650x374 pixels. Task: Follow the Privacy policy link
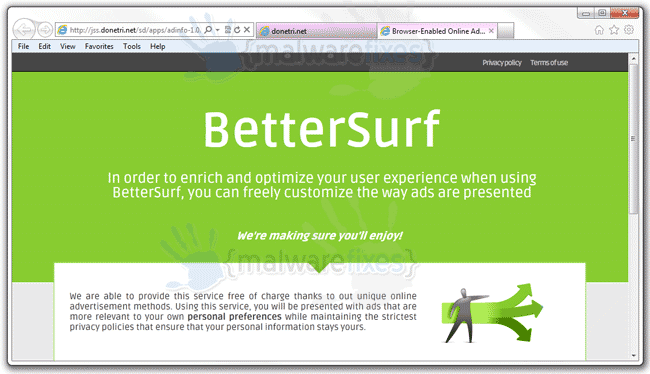[502, 63]
